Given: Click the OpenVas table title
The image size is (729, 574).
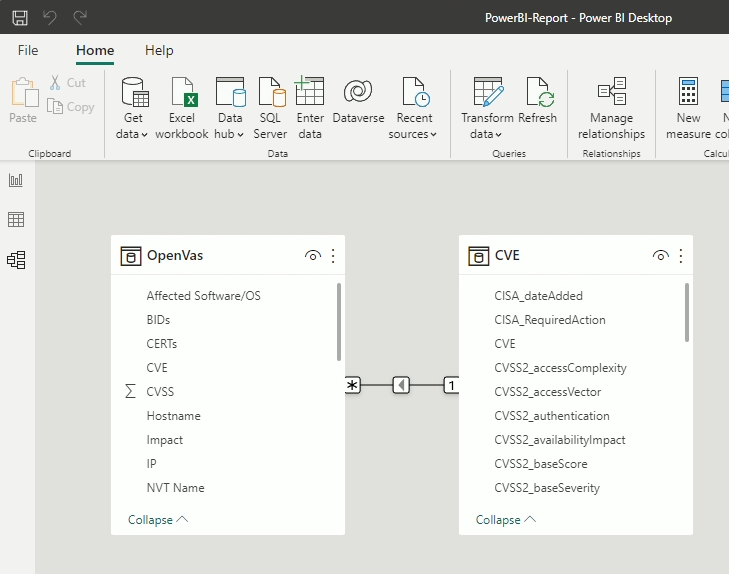Looking at the screenshot, I should pos(175,256).
